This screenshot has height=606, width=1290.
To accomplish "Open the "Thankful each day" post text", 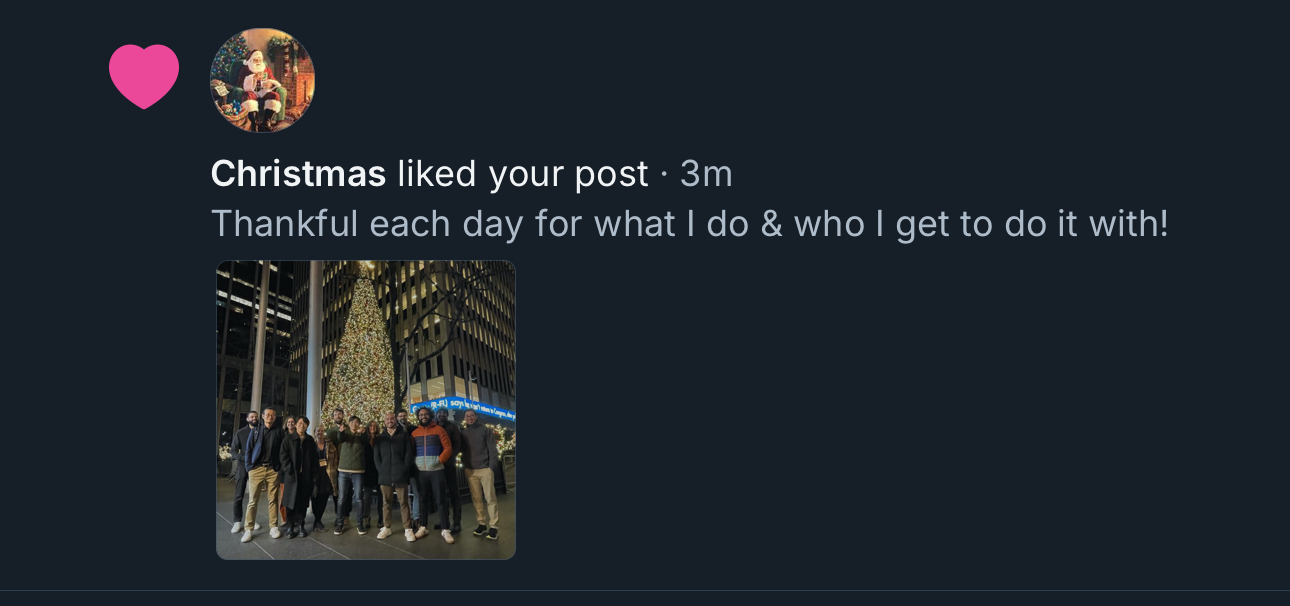I will click(x=689, y=224).
